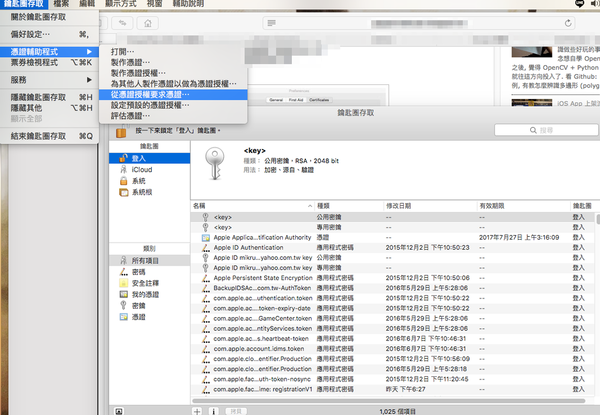Select the first <key> 公用密鑰 row
The height and width of the screenshot is (415, 600).
[393, 217]
